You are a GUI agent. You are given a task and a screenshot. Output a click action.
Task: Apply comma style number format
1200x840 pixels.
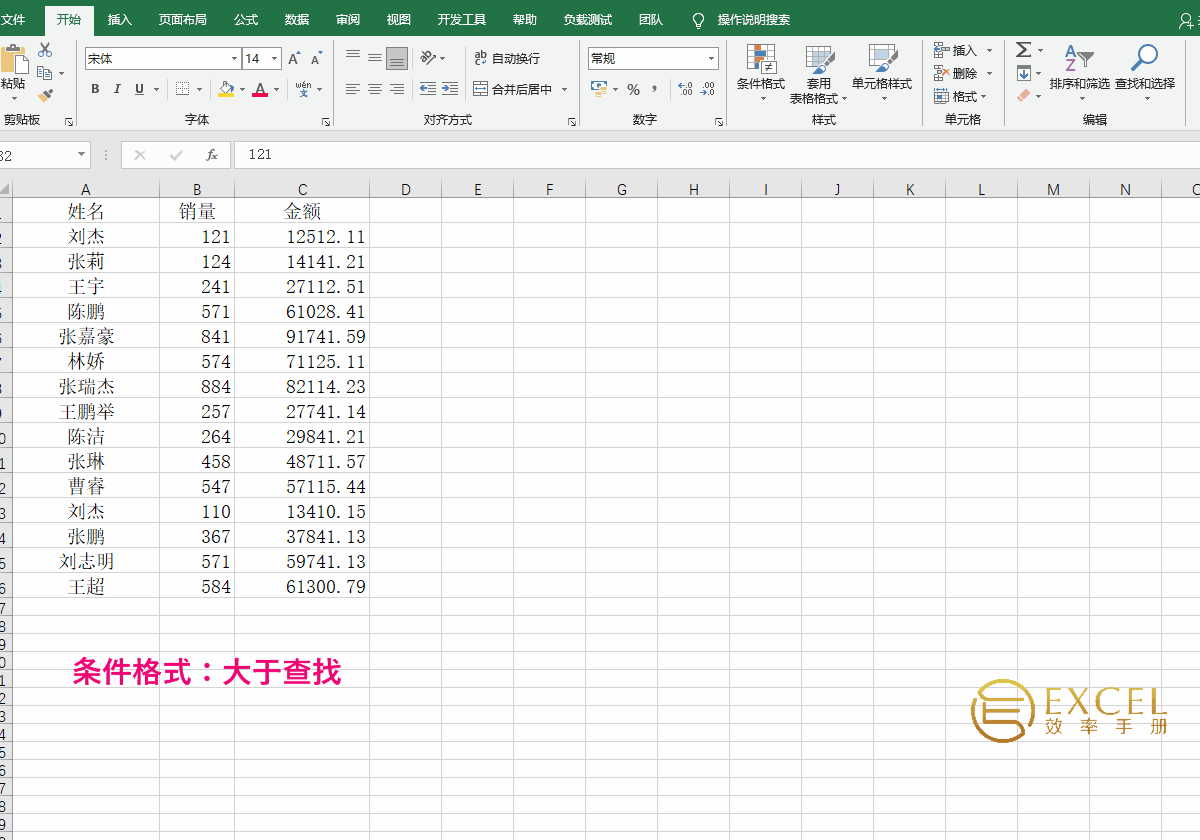coord(655,89)
